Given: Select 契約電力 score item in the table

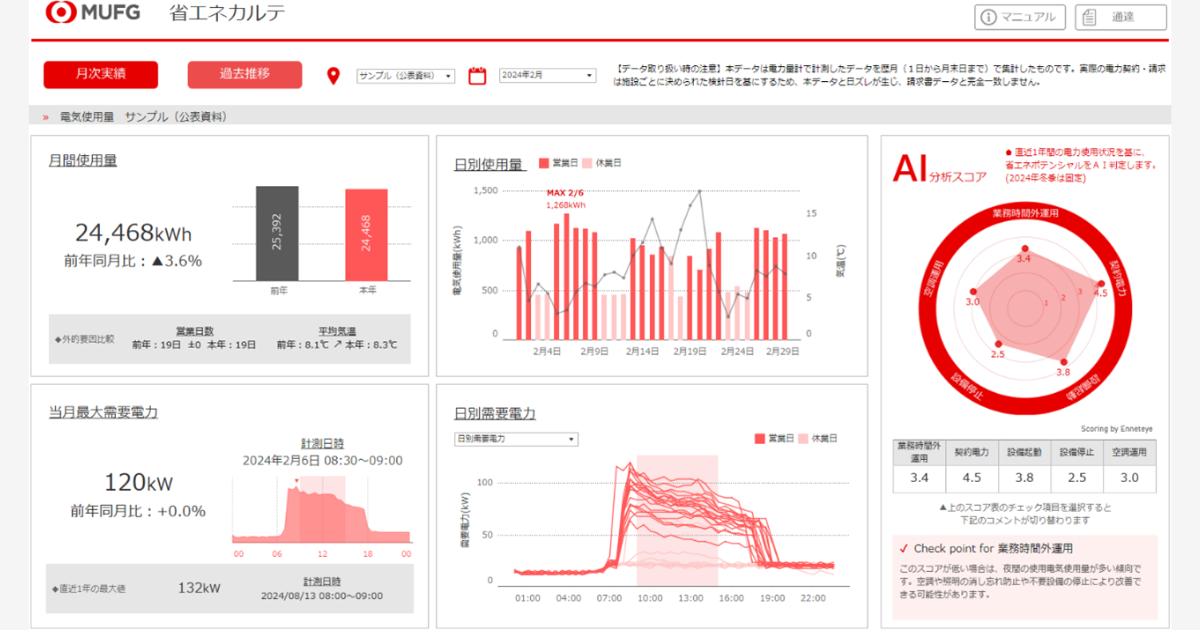Looking at the screenshot, I should tap(970, 478).
